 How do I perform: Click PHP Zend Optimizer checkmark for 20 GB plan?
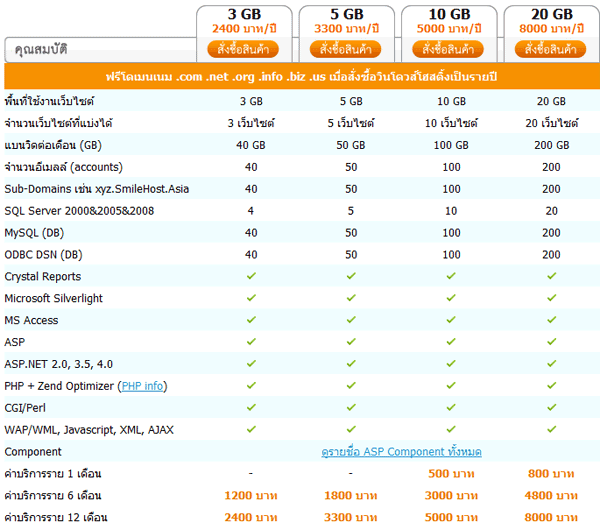(x=551, y=385)
